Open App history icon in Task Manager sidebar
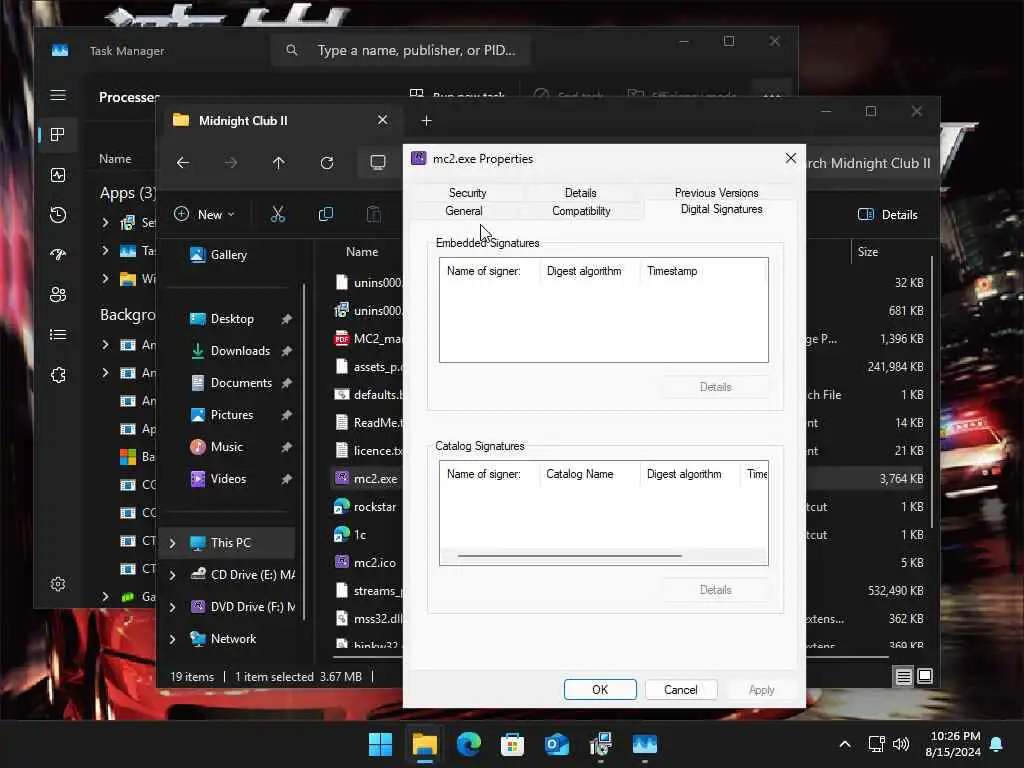The image size is (1024, 768). coord(58,215)
